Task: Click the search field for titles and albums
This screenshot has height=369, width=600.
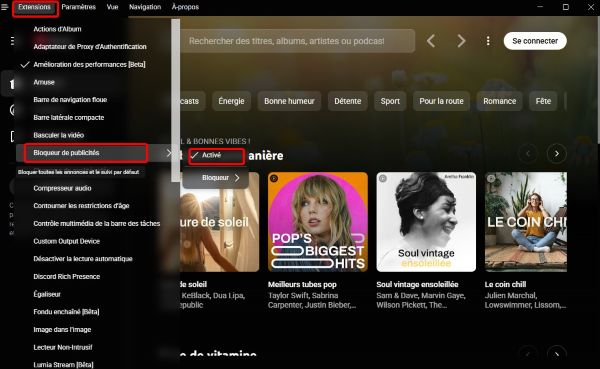Action: [298, 41]
